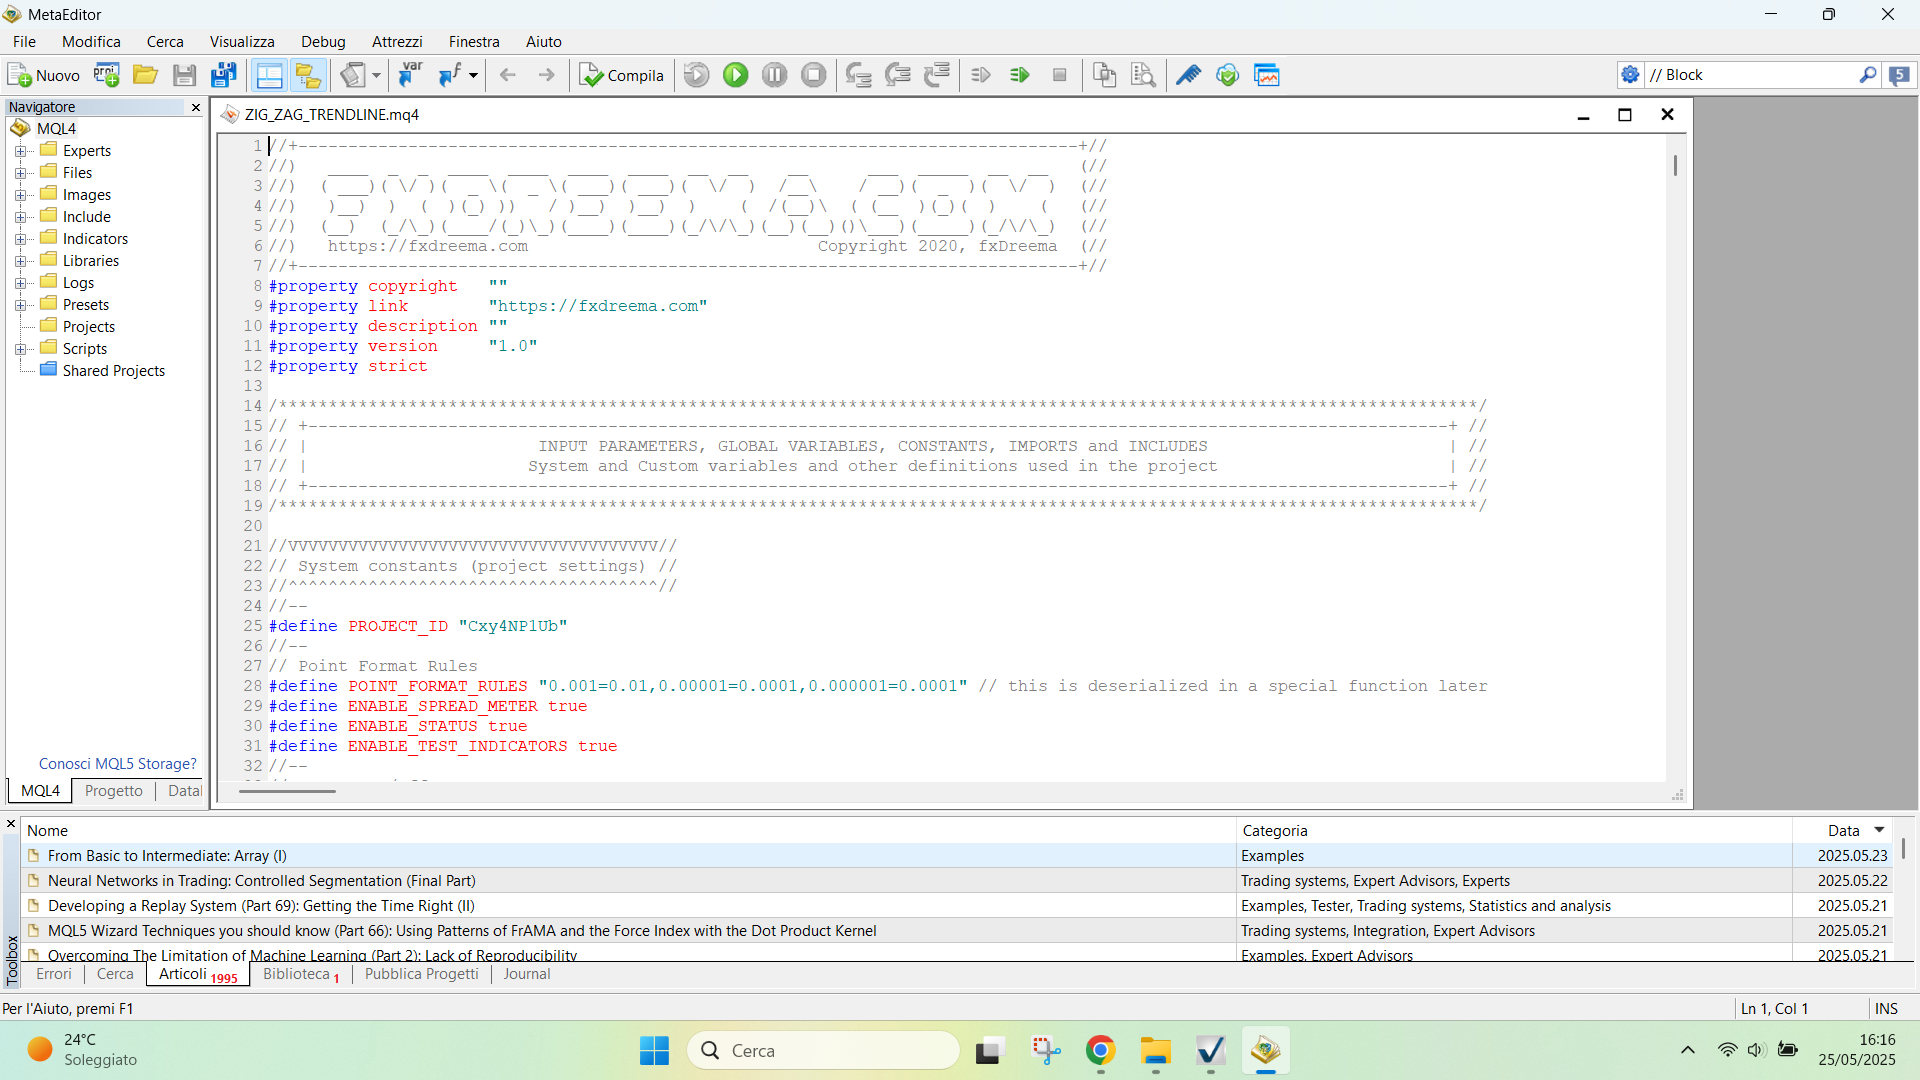The width and height of the screenshot is (1920, 1080).
Task: Click the Step Into debug icon
Action: tap(858, 75)
